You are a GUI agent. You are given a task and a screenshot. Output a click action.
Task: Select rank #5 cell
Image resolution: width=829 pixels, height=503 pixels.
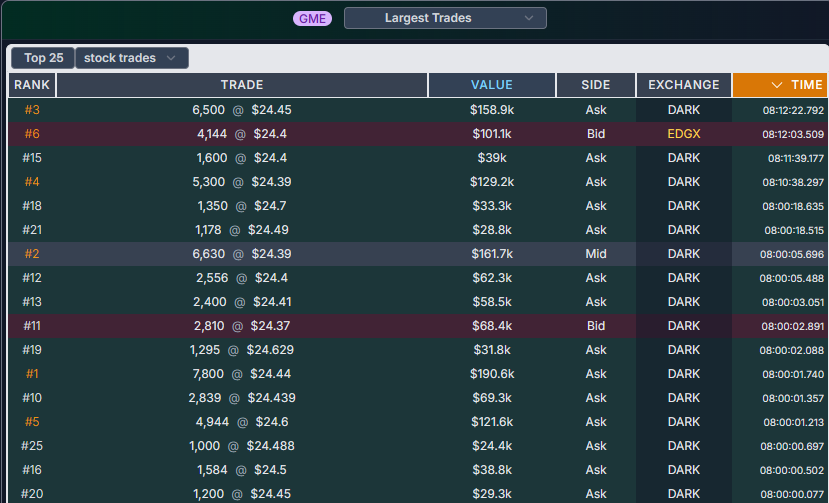click(x=32, y=422)
